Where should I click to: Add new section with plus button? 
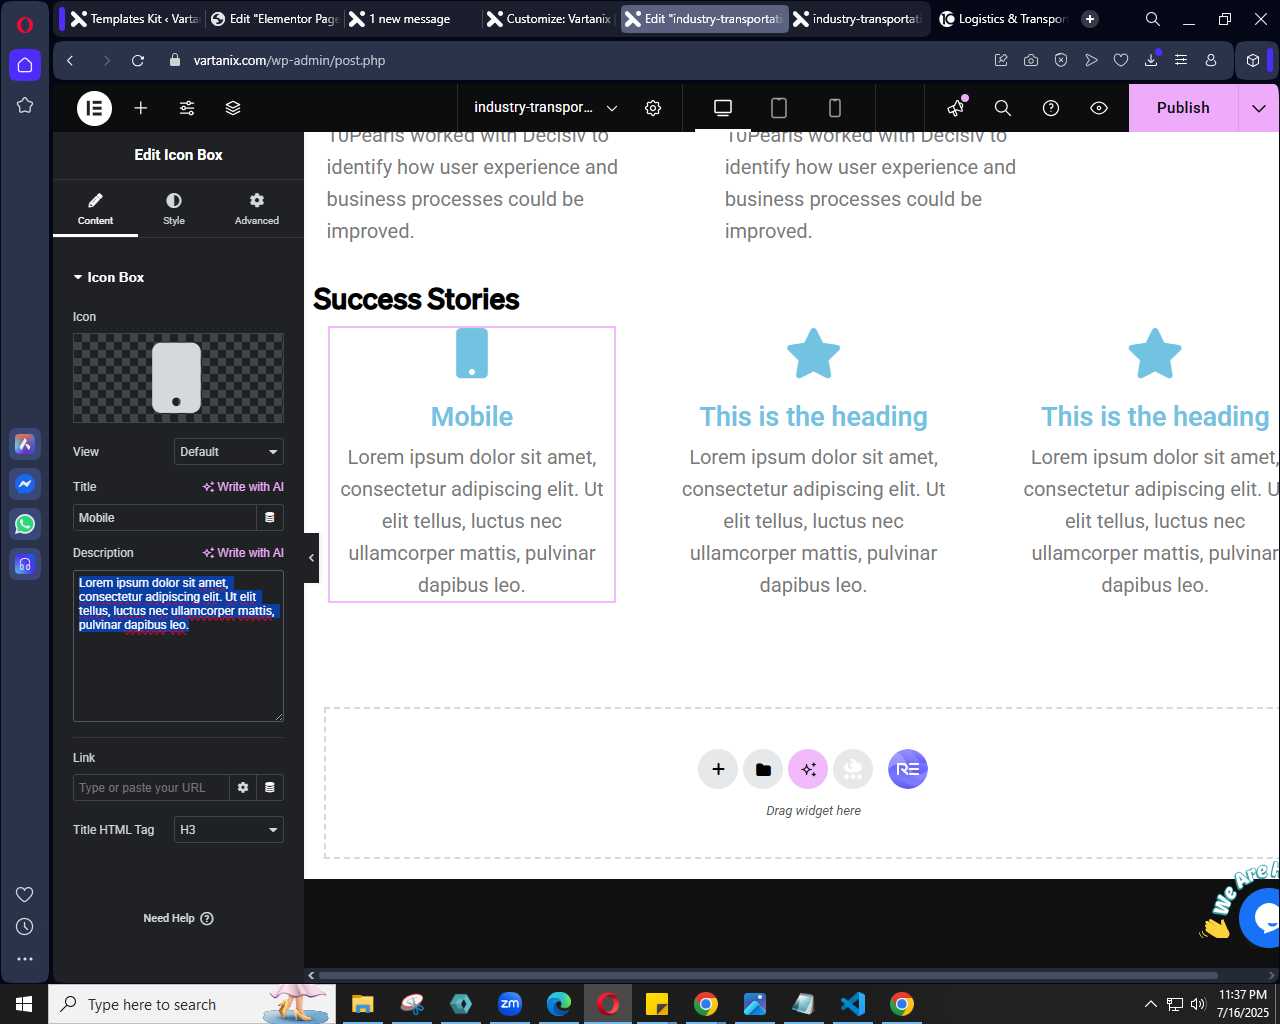[718, 769]
